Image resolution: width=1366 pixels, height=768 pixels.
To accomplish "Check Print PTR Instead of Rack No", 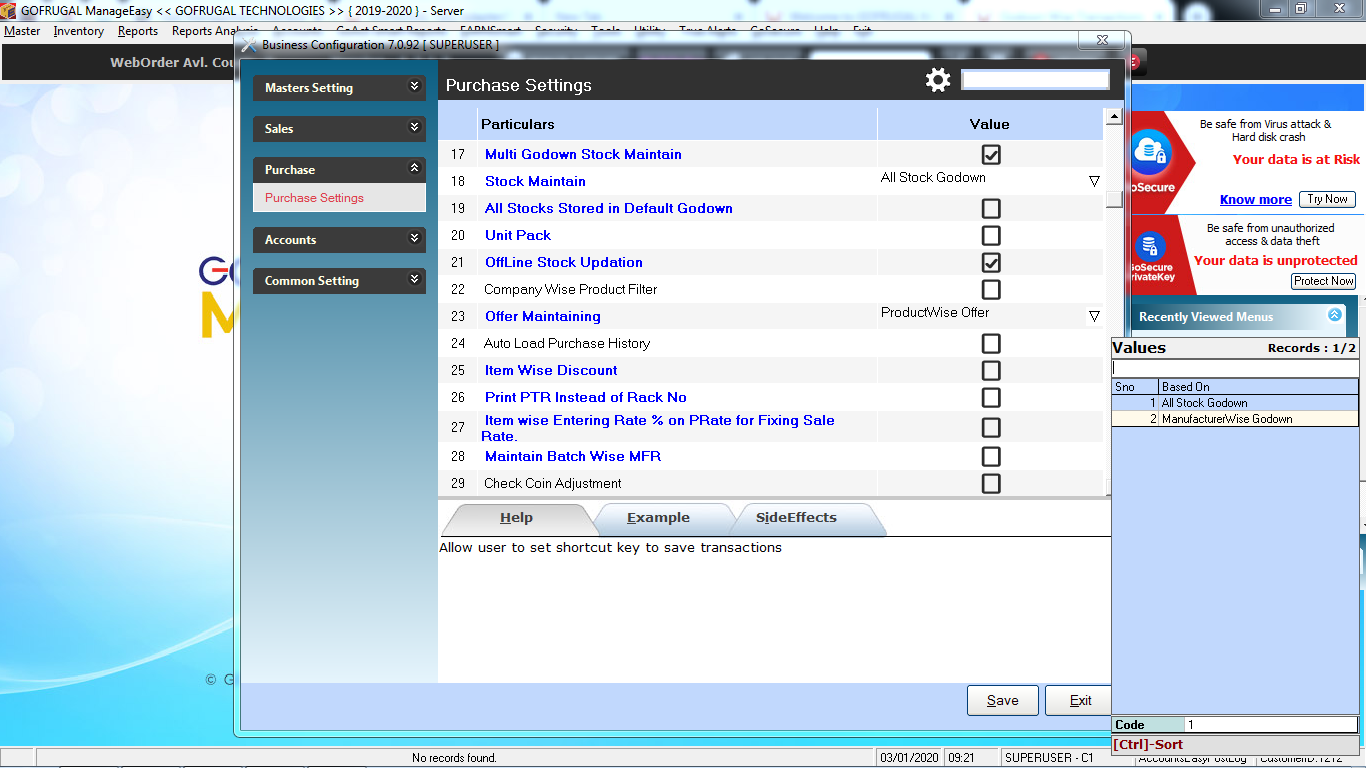I will pyautogui.click(x=991, y=398).
